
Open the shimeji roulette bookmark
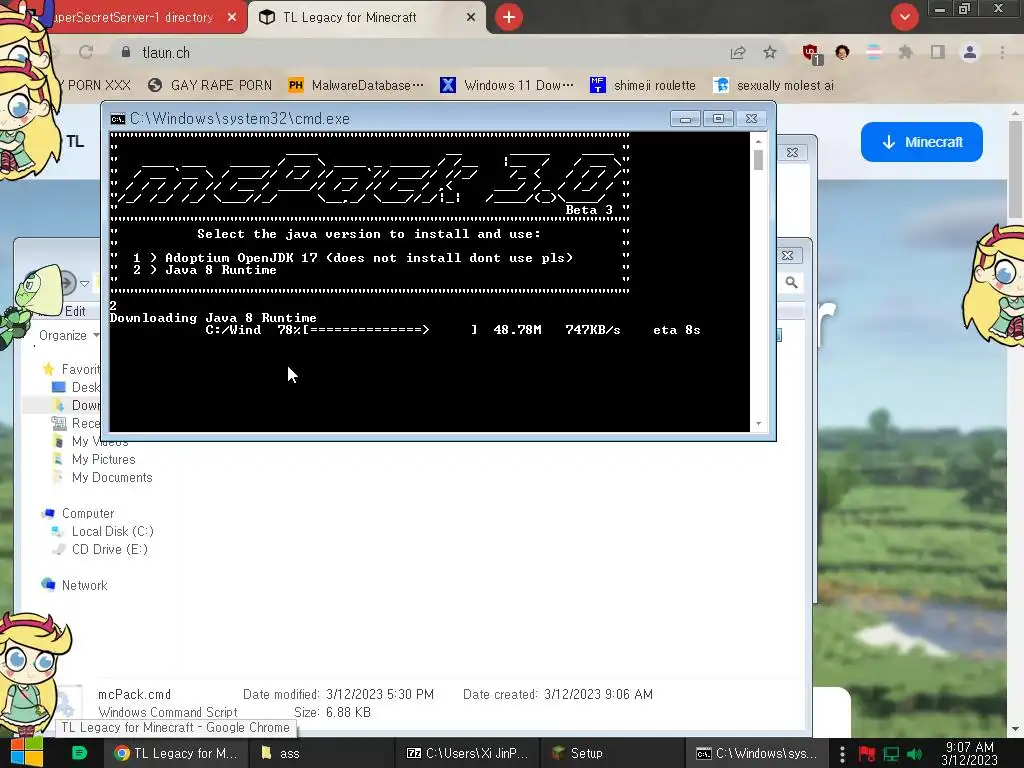coord(643,86)
